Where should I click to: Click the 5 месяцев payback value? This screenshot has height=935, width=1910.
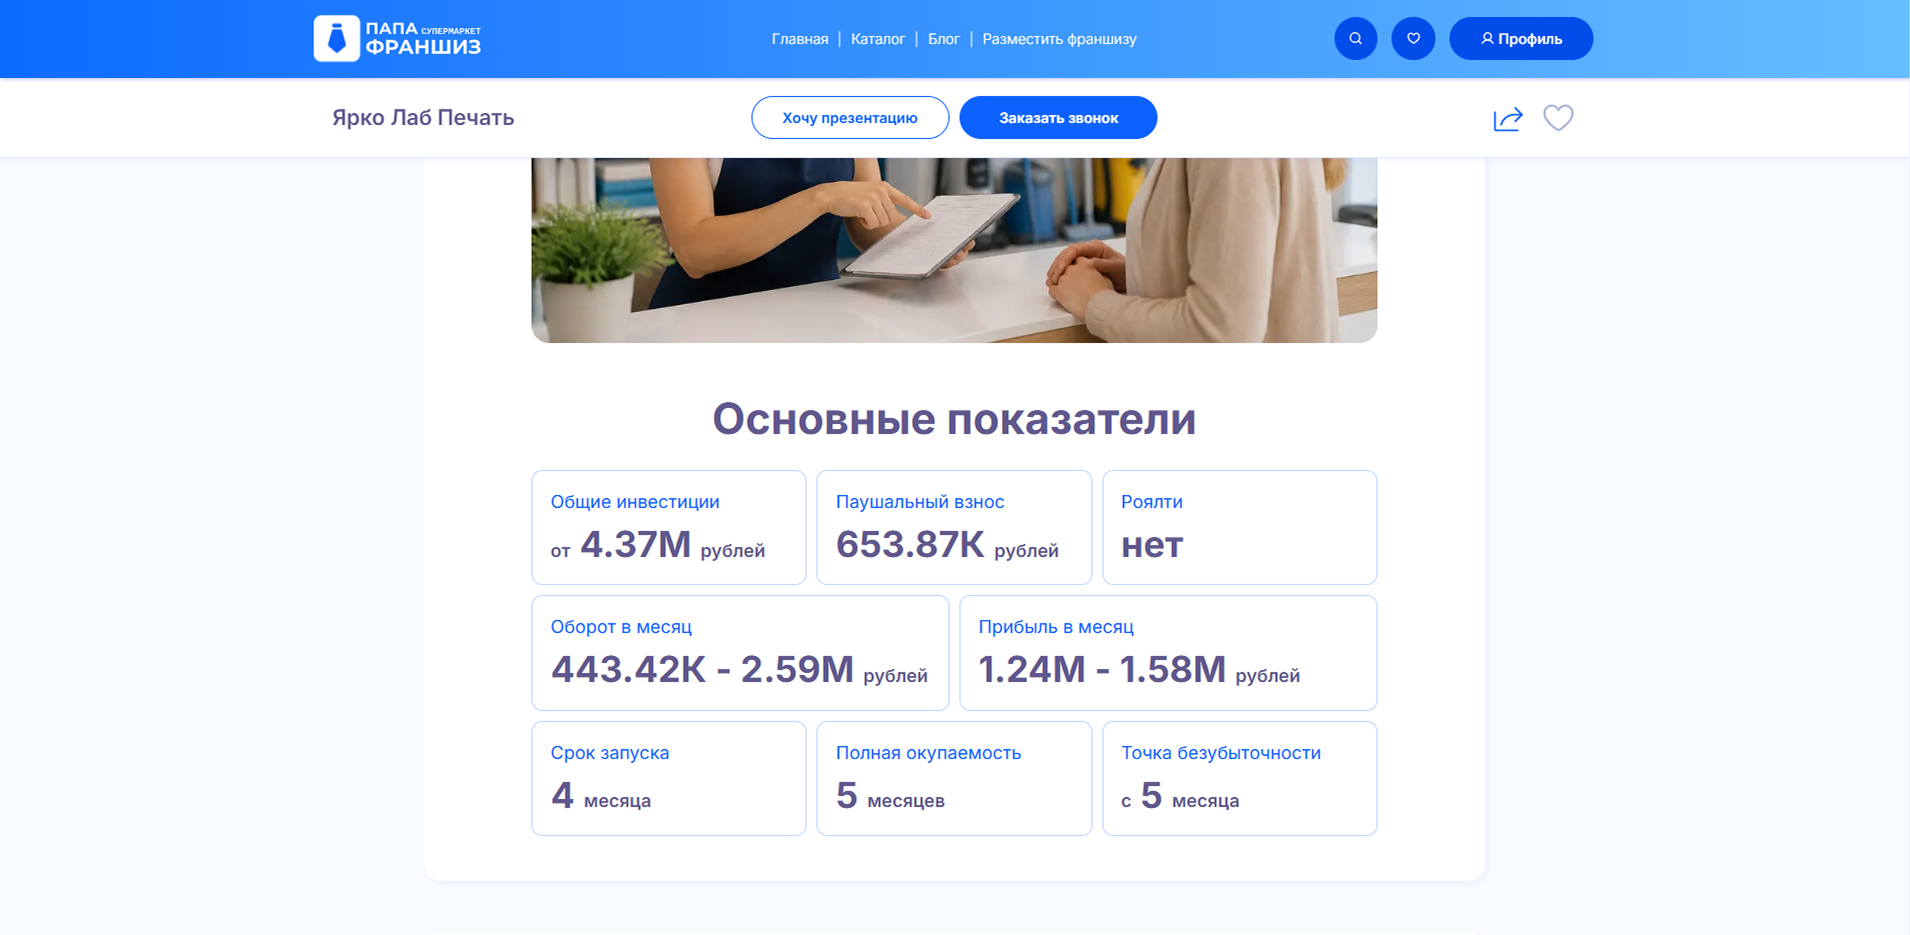point(890,797)
